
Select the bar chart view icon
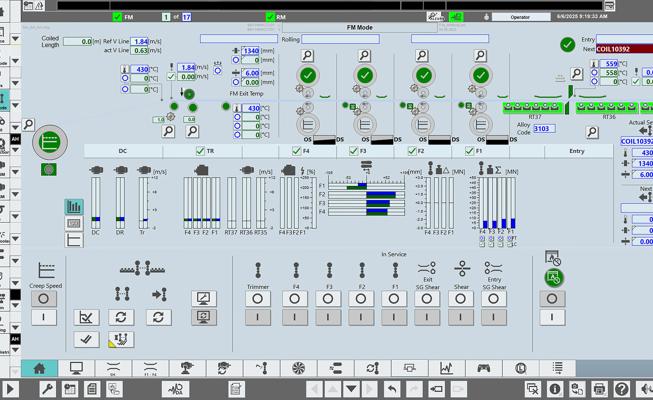coord(74,207)
